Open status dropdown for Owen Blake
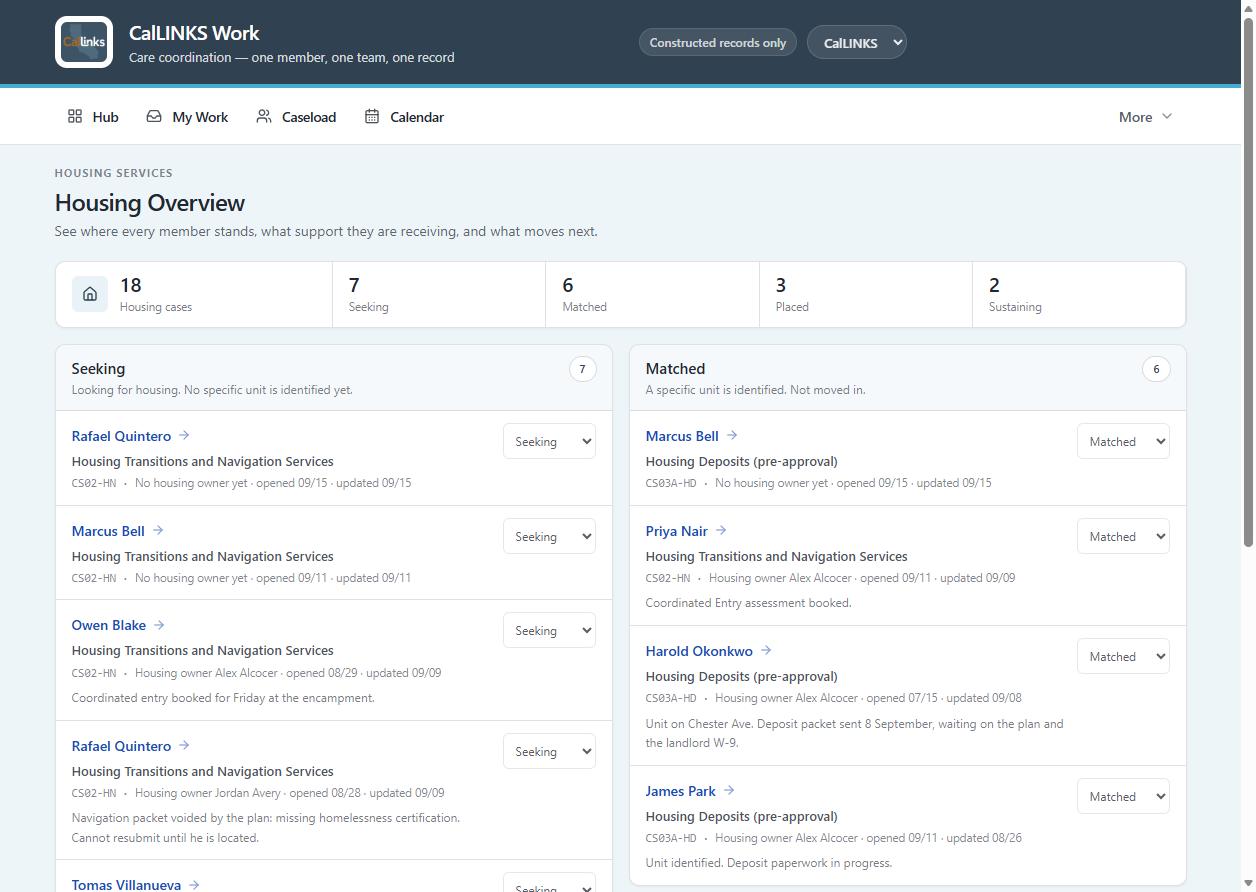This screenshot has width=1256, height=892. point(549,631)
